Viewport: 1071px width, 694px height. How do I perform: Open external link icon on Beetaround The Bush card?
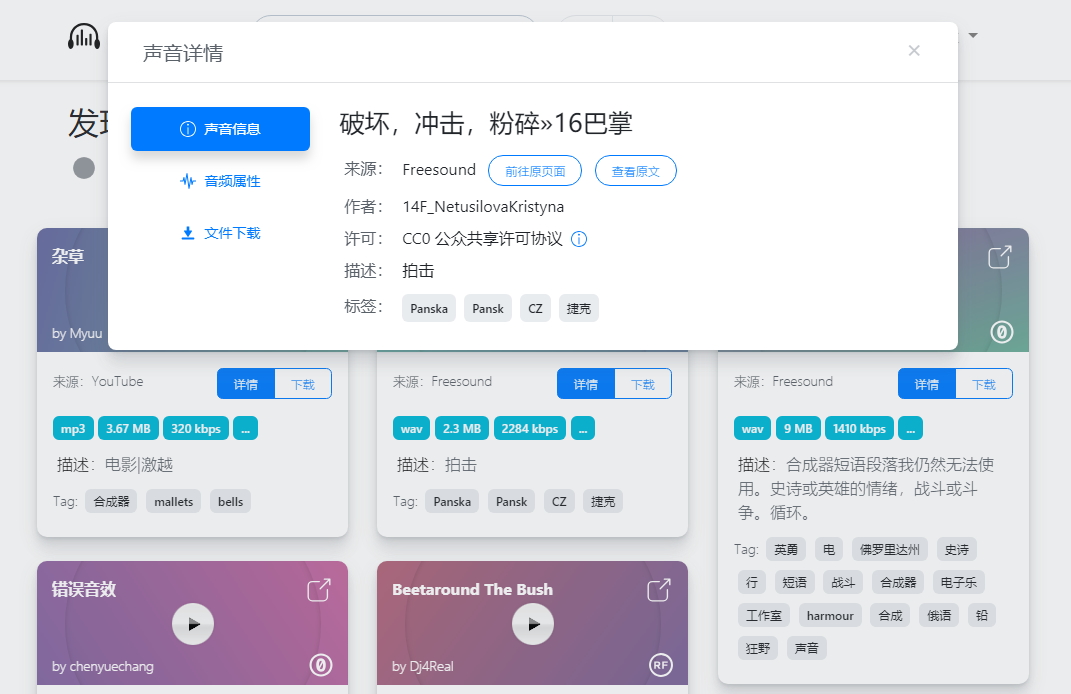659,591
